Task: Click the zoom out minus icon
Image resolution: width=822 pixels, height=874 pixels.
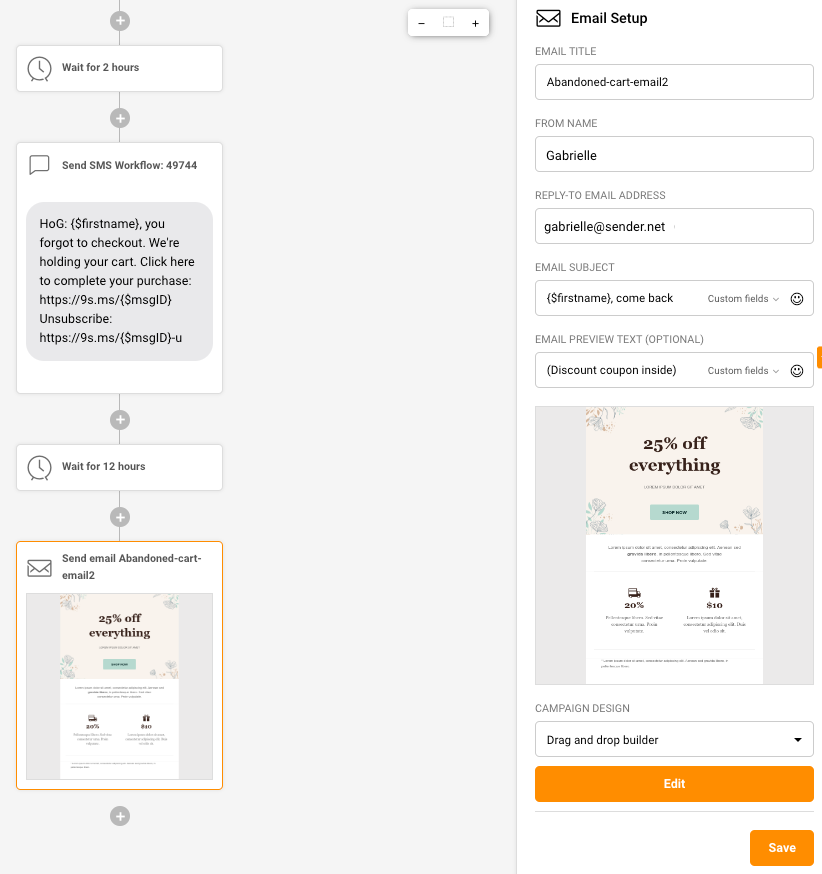Action: pos(421,23)
